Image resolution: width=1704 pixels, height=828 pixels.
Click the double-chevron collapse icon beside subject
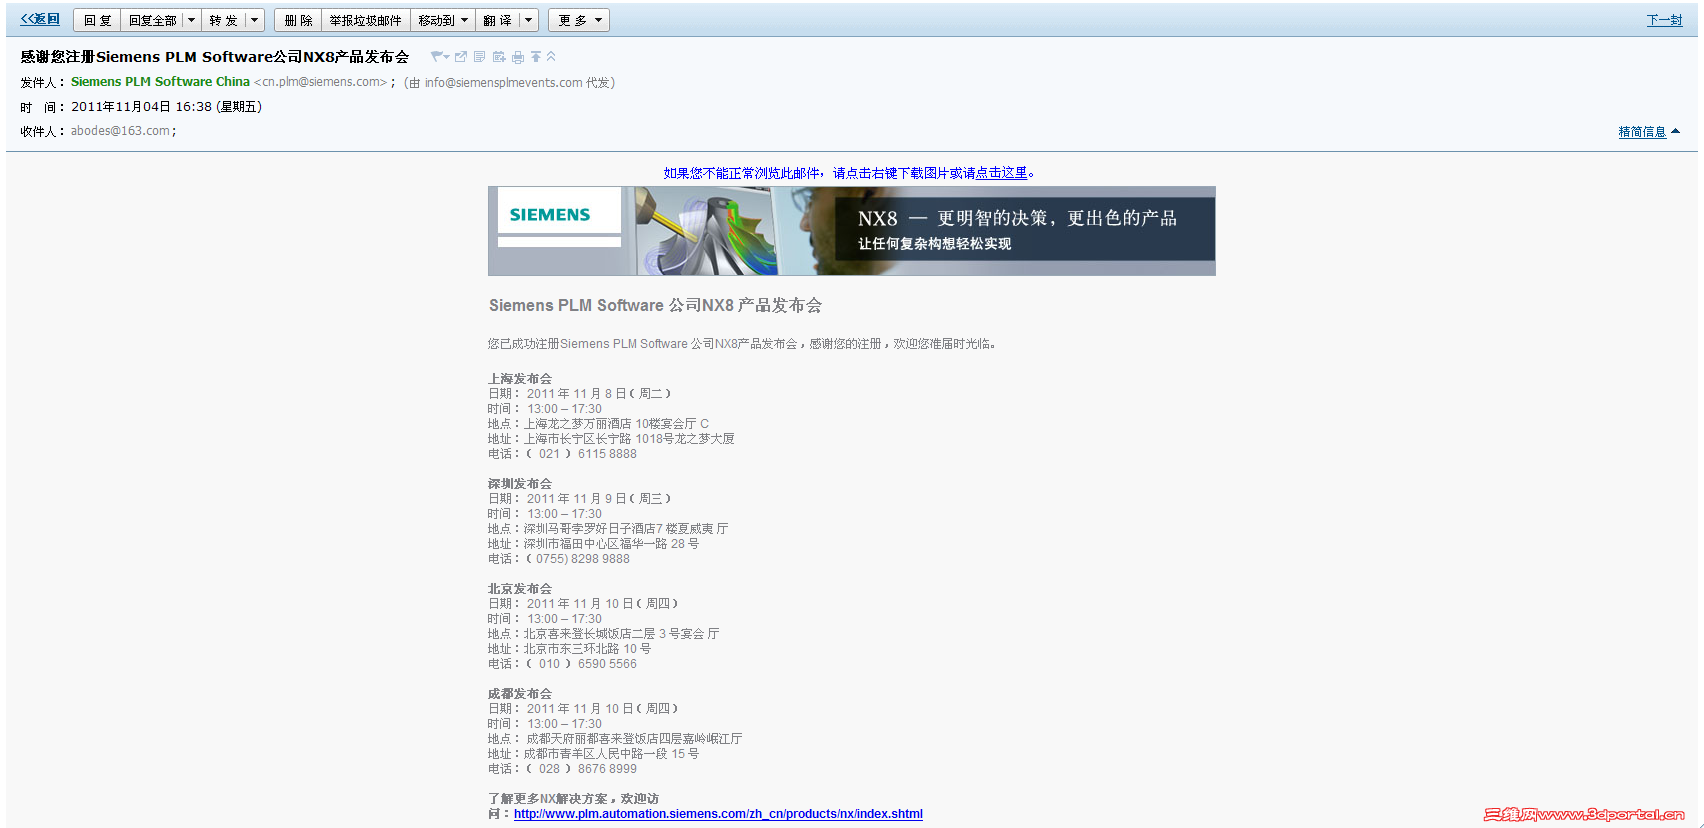click(551, 56)
